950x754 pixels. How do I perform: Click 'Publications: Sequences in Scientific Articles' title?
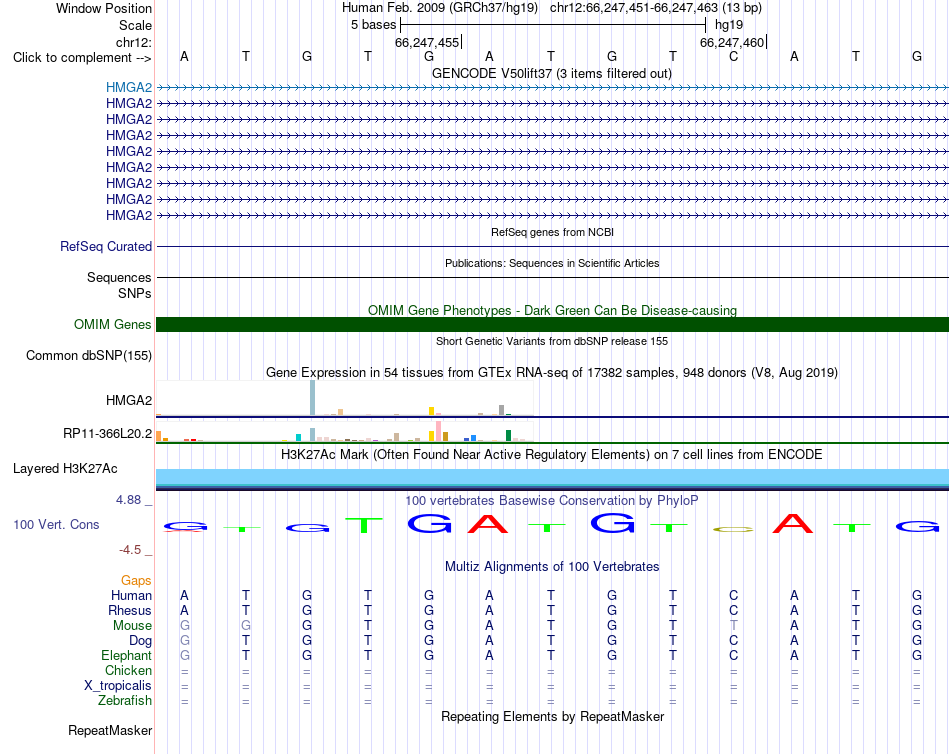[552, 263]
